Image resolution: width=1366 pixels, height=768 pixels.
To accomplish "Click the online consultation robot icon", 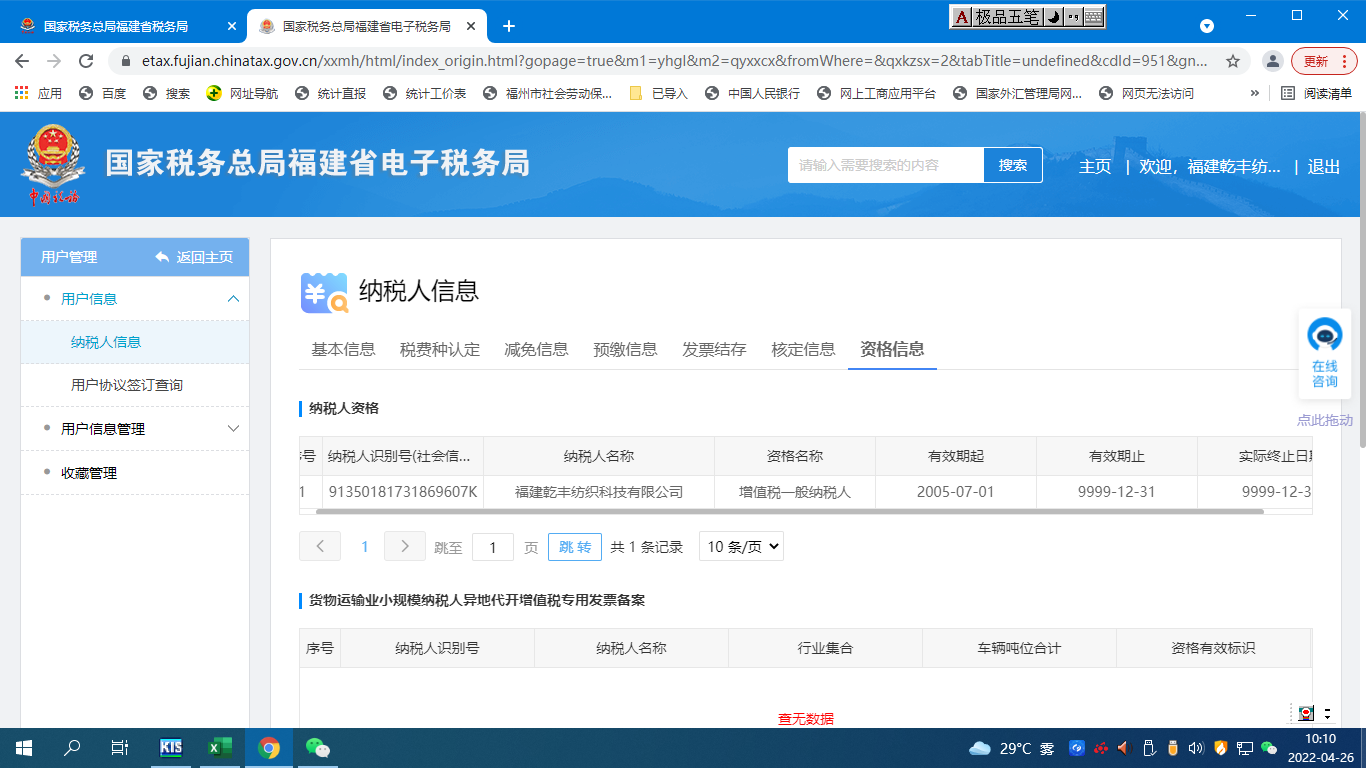I will [x=1325, y=335].
